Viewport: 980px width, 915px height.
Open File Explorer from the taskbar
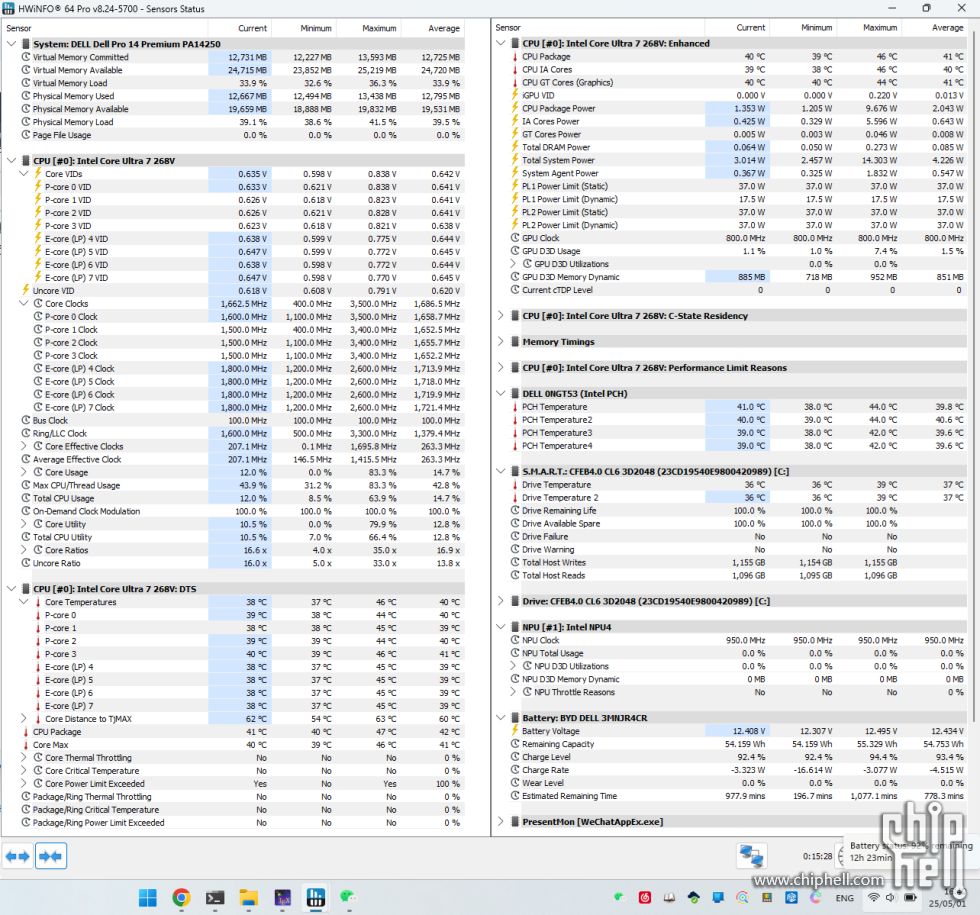tap(249, 898)
